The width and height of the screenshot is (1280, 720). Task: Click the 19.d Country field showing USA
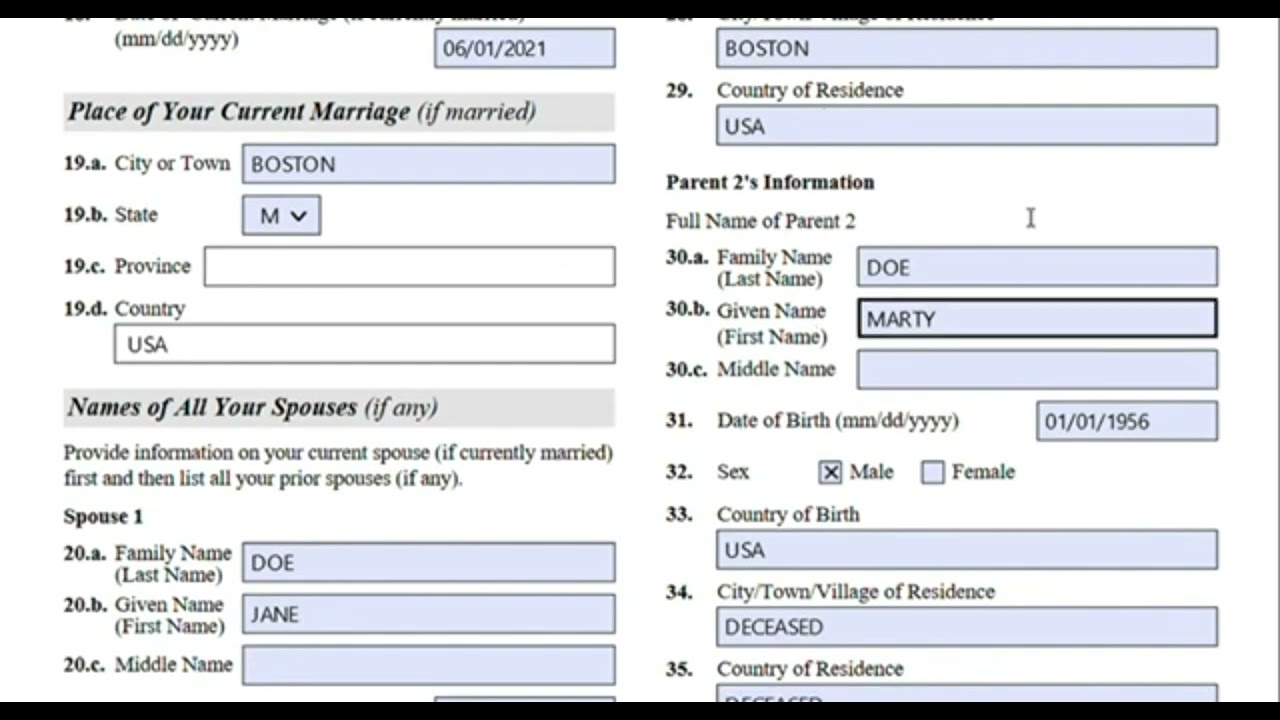coord(365,344)
